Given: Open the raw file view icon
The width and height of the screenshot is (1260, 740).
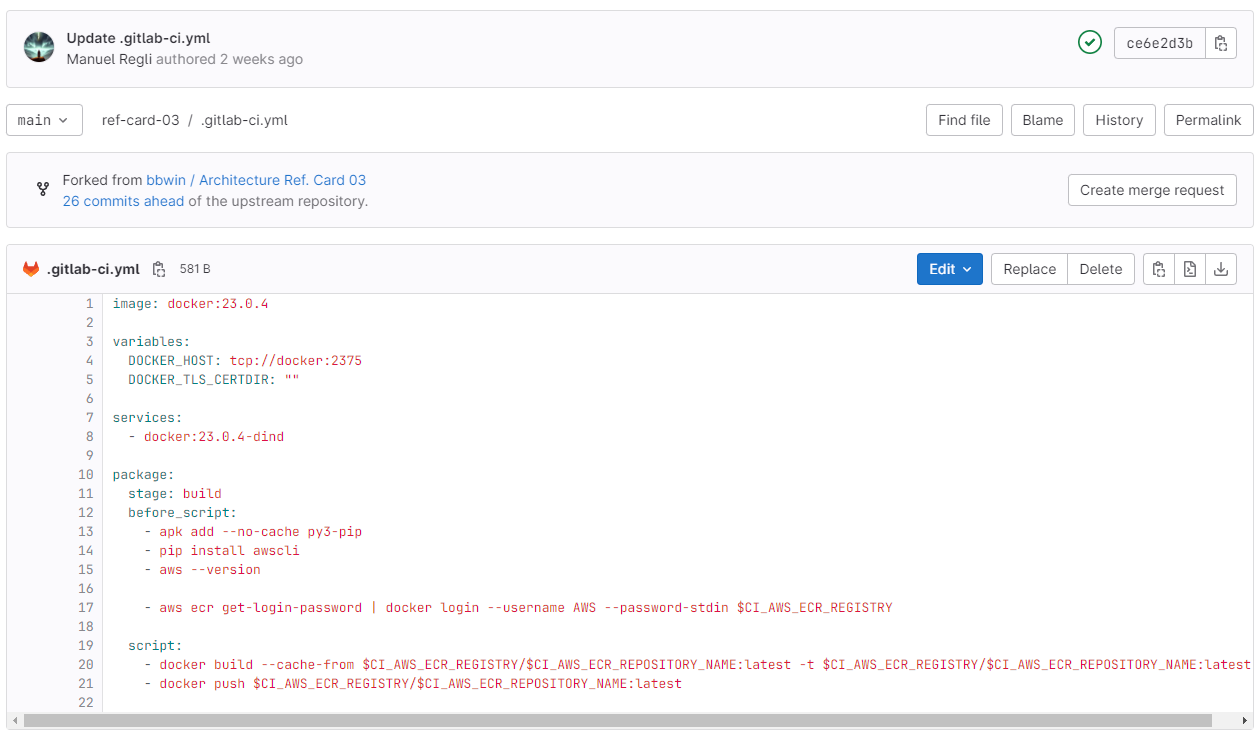Looking at the screenshot, I should 1189,269.
